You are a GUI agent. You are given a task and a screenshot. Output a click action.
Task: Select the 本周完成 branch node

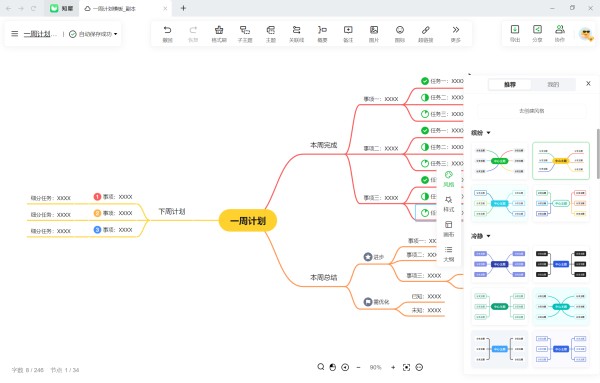point(323,145)
